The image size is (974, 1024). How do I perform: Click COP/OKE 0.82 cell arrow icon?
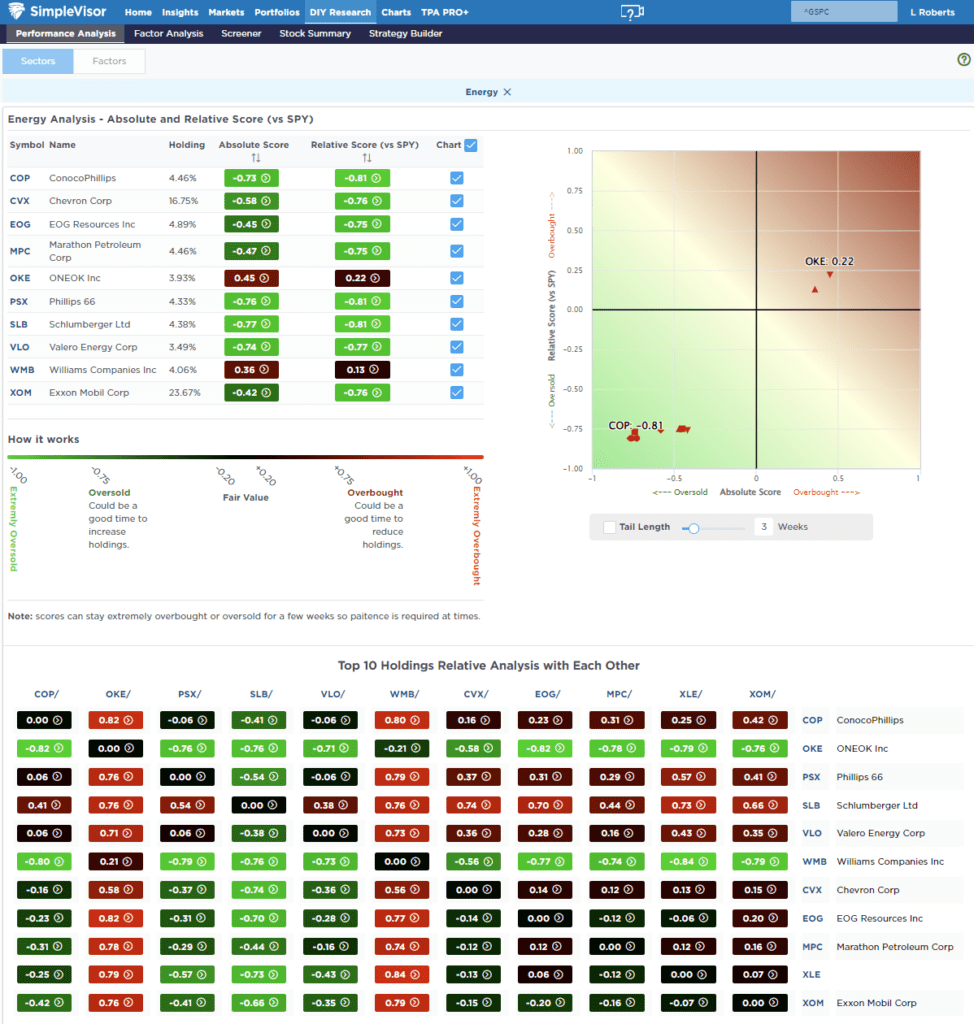[x=129, y=720]
